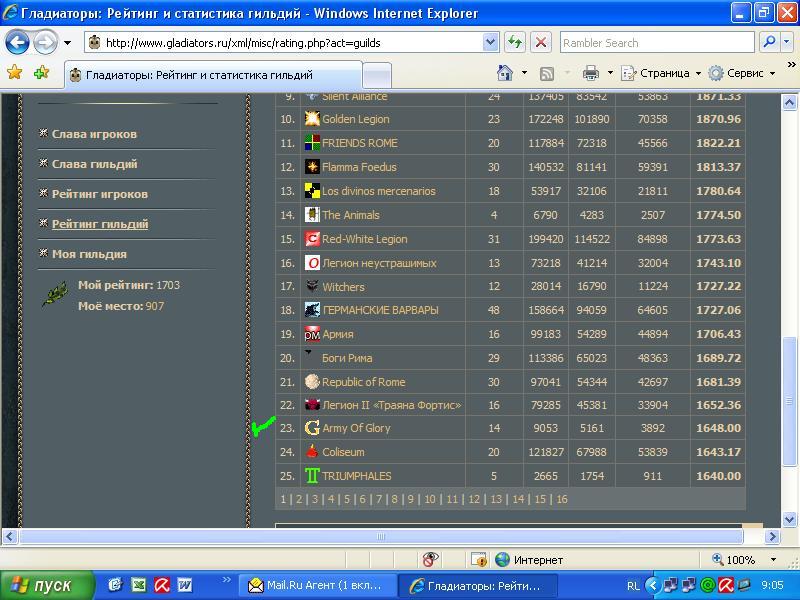This screenshot has height=600, width=800.
Task: Open the Favorites star icon
Action: coord(15,73)
